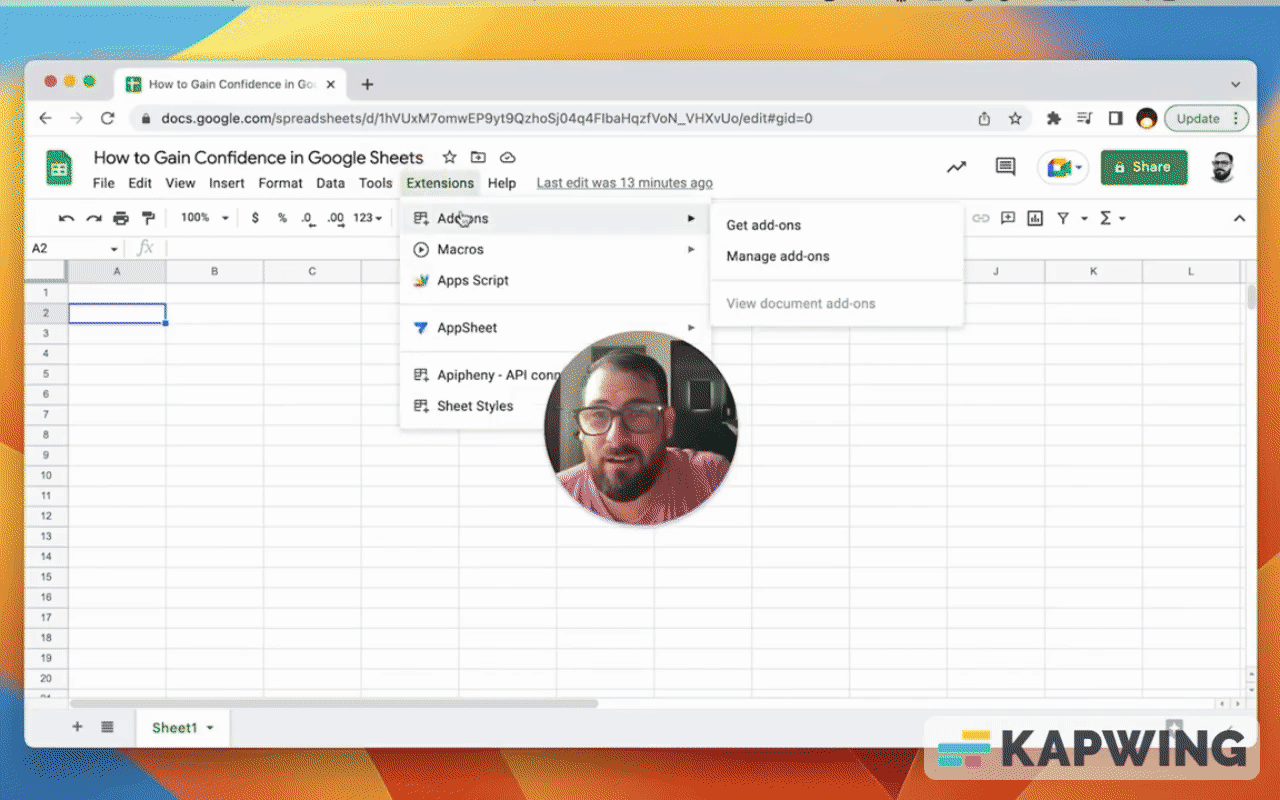Screen dimensions: 1280x800
Task: Open the filter views dropdown arrow
Action: (1084, 219)
